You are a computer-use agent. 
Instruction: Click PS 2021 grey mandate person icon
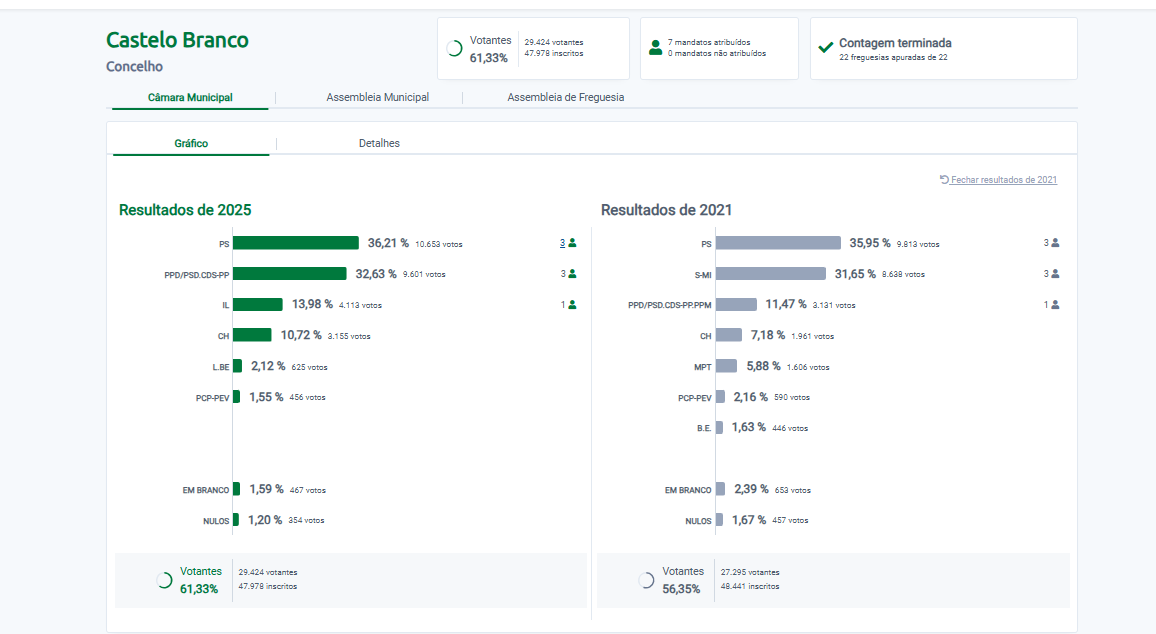pyautogui.click(x=1055, y=243)
